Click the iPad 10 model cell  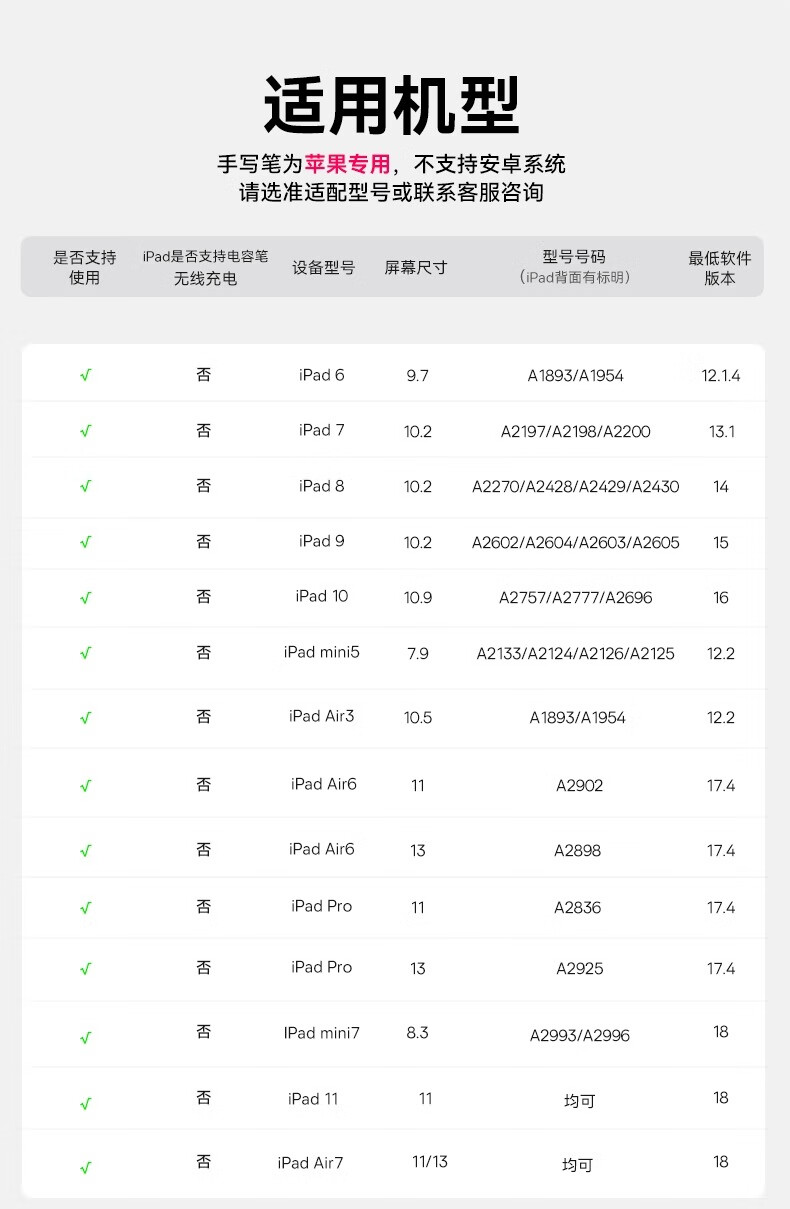pyautogui.click(x=321, y=596)
